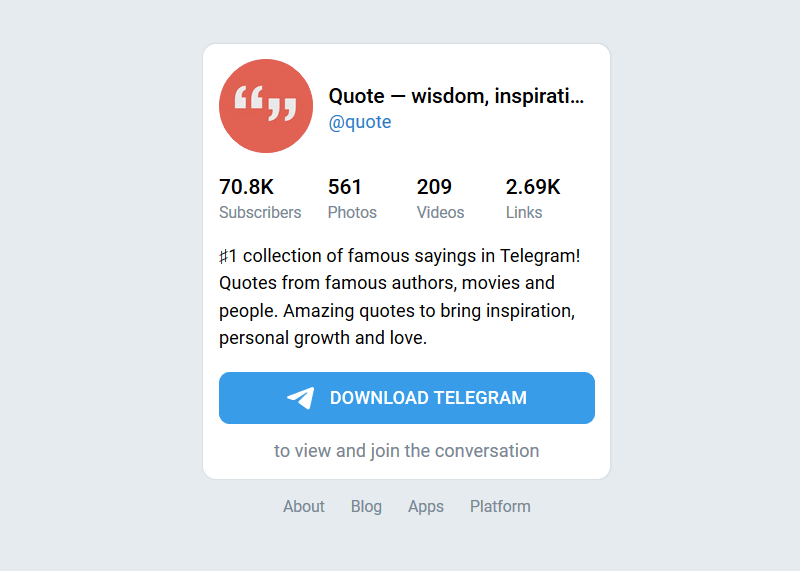Click the 70.8K subscriber count
800x571 pixels.
[246, 187]
